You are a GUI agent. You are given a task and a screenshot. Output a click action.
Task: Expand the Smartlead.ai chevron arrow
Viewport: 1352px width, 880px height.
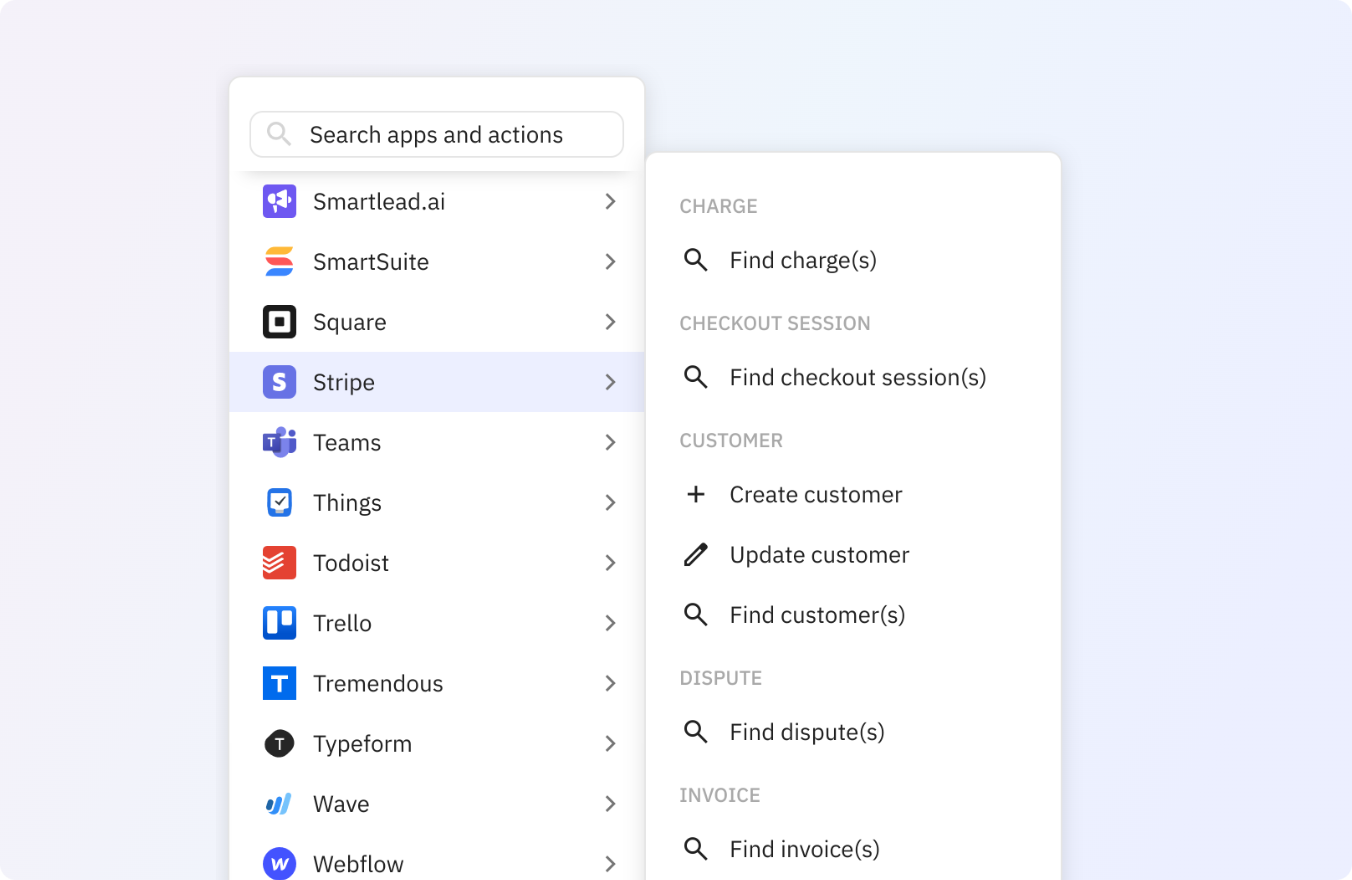coord(610,202)
